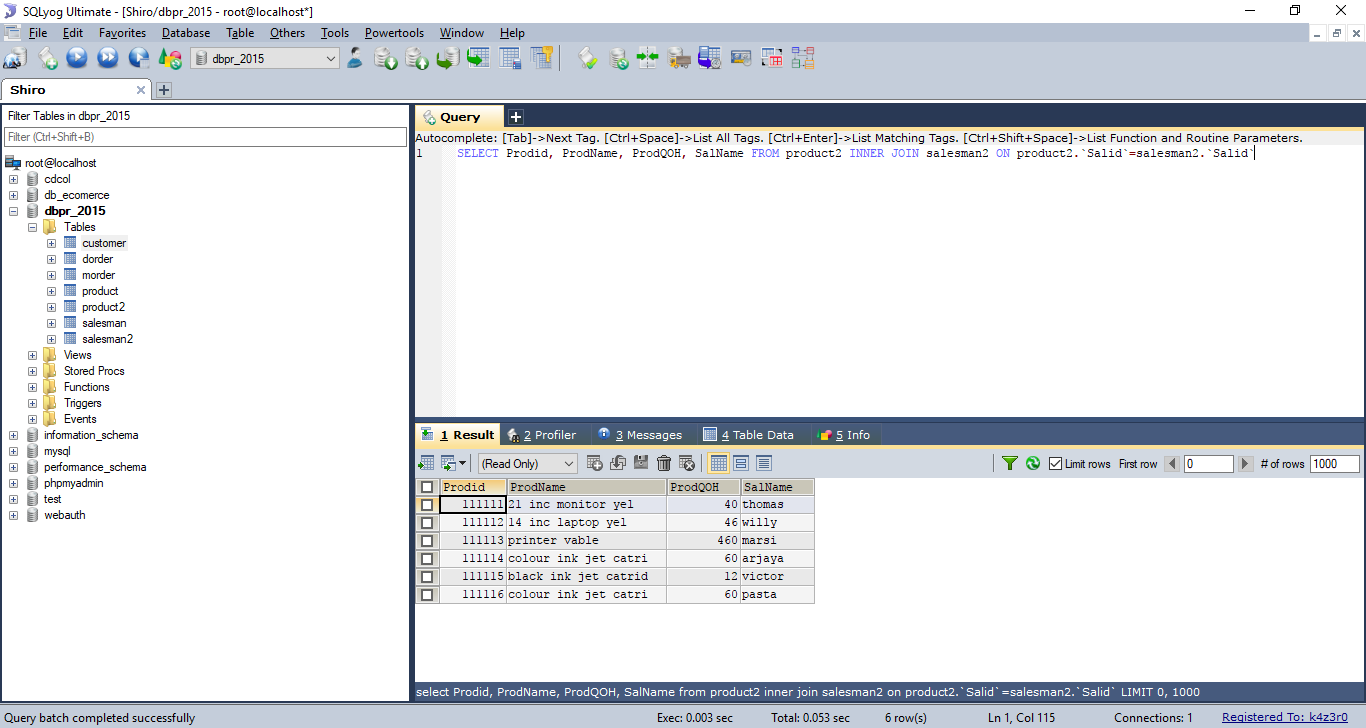Open the Powertools menu
1366x728 pixels.
pos(394,33)
